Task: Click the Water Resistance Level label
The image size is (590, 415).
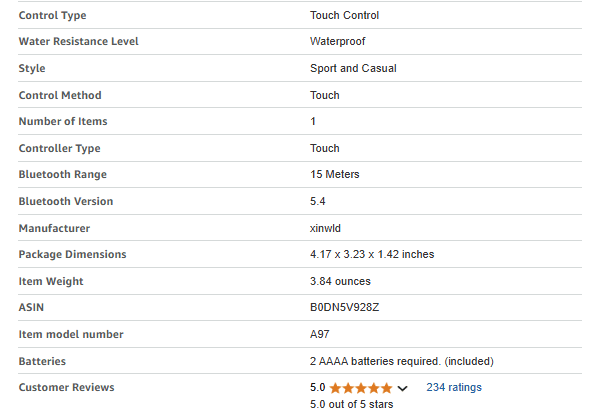Action: [79, 41]
